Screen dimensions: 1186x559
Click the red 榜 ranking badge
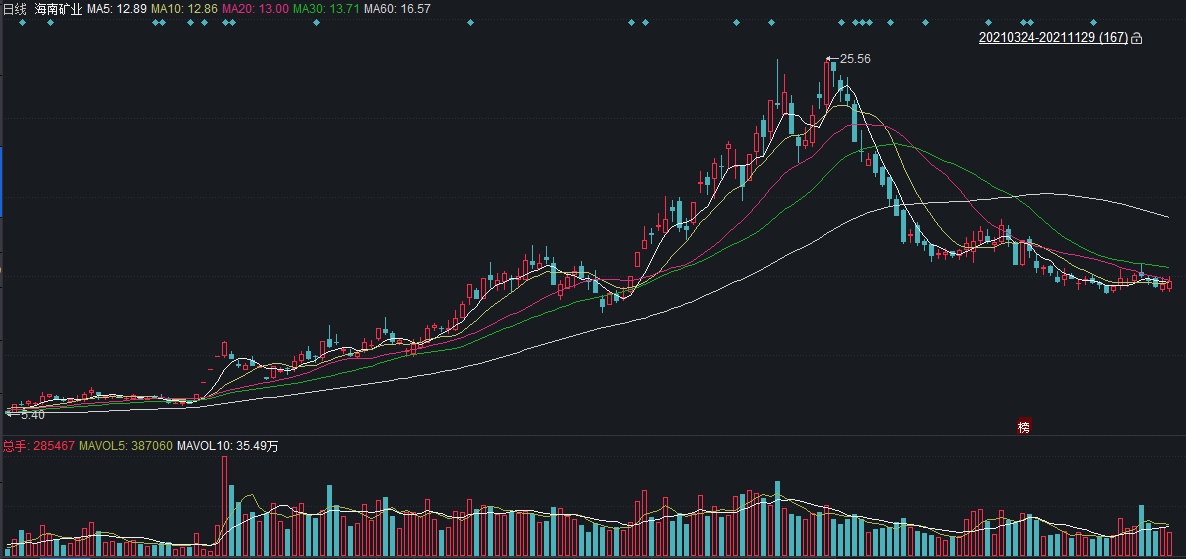coord(1023,427)
